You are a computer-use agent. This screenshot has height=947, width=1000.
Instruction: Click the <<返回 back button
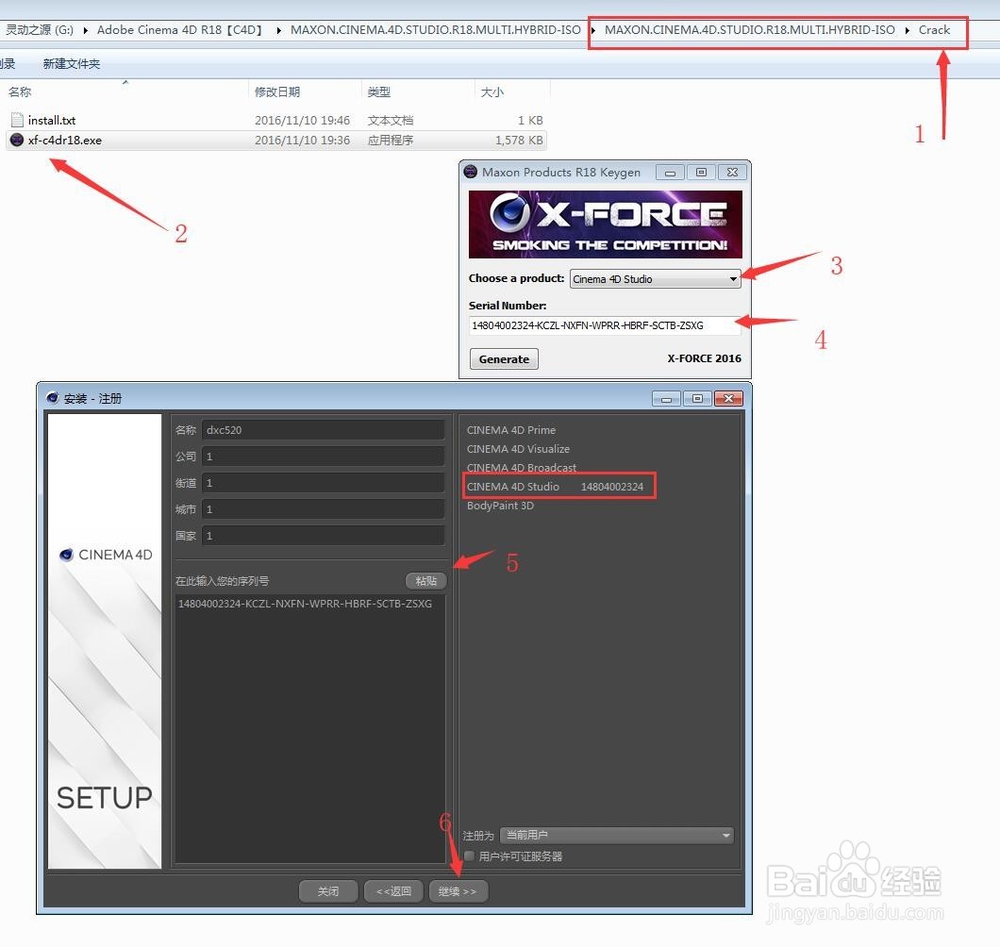pos(393,891)
